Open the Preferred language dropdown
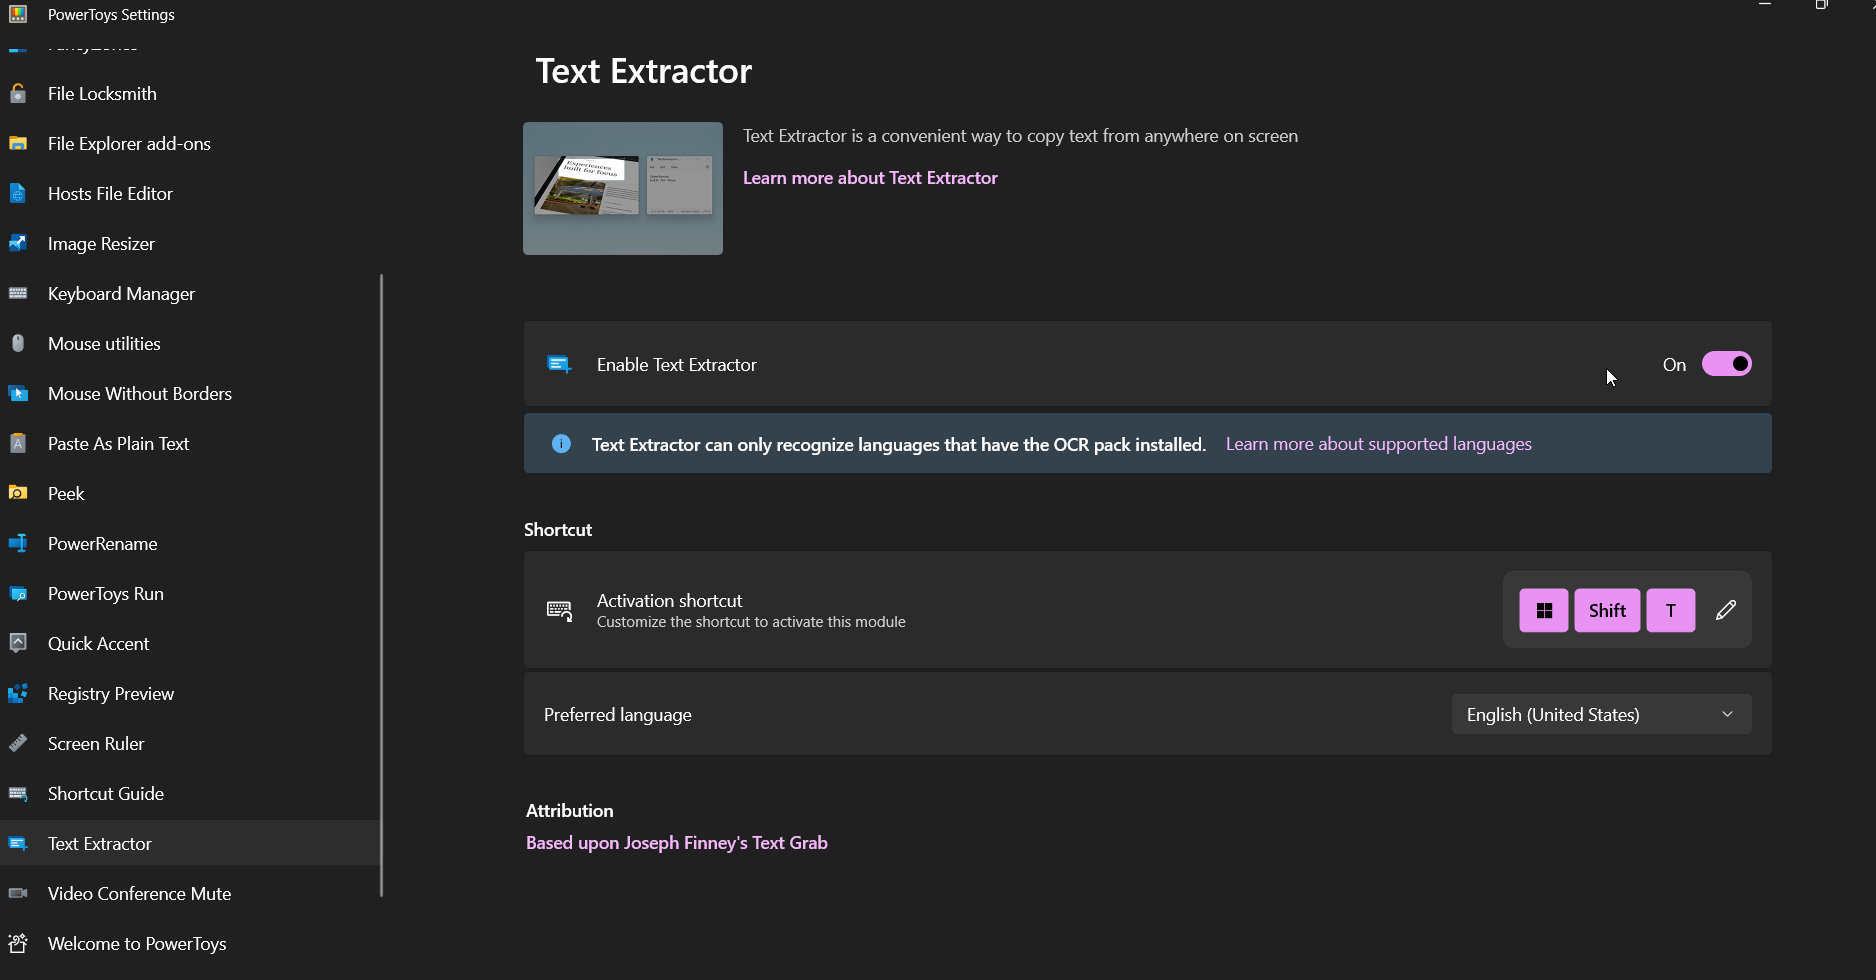 point(1601,715)
